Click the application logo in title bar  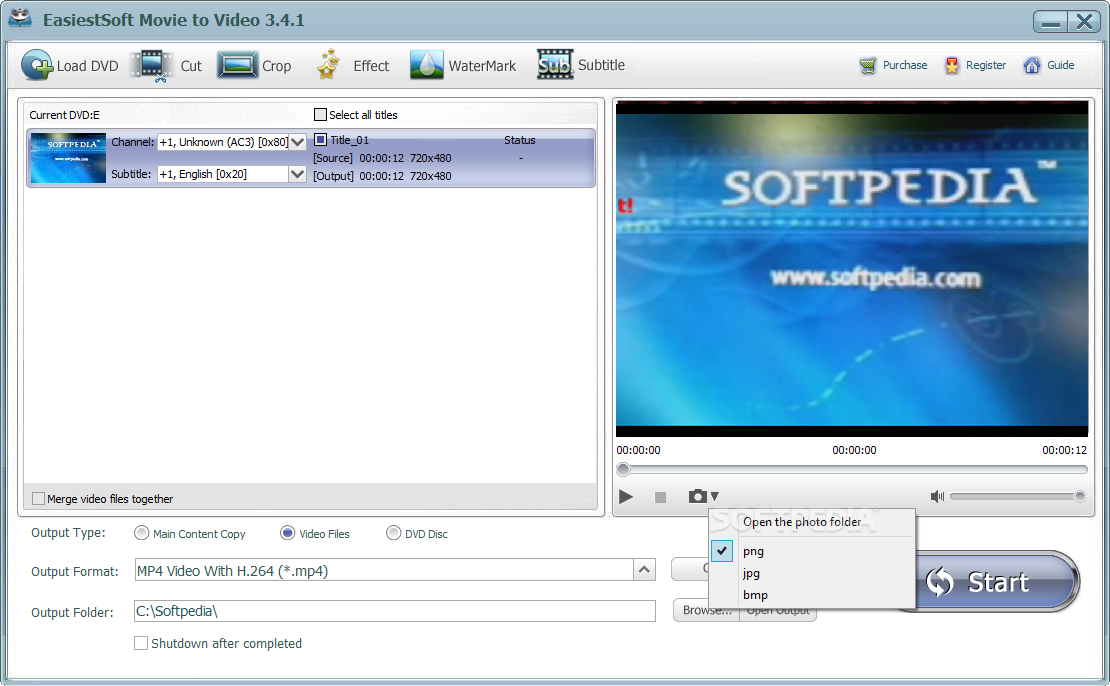tap(21, 18)
